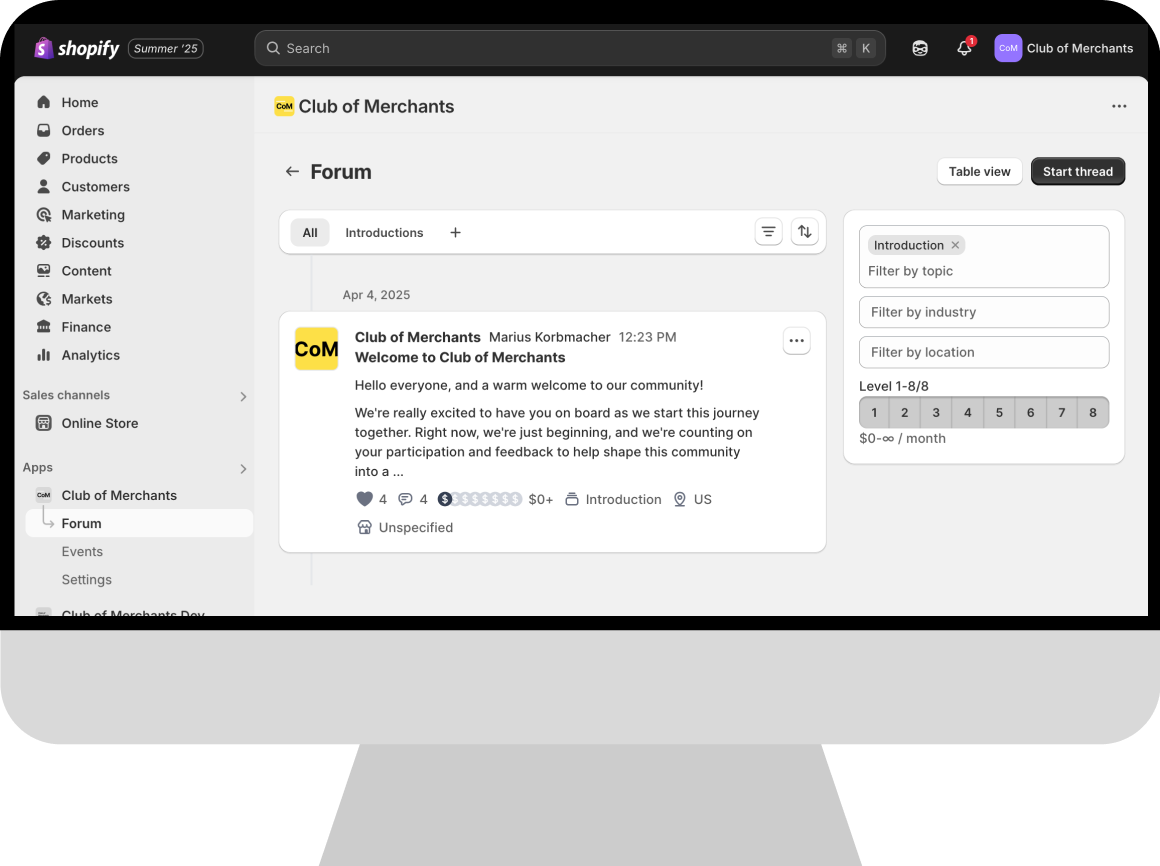Image resolution: width=1160 pixels, height=866 pixels.
Task: Select Forum in the sidebar
Action: (139, 524)
